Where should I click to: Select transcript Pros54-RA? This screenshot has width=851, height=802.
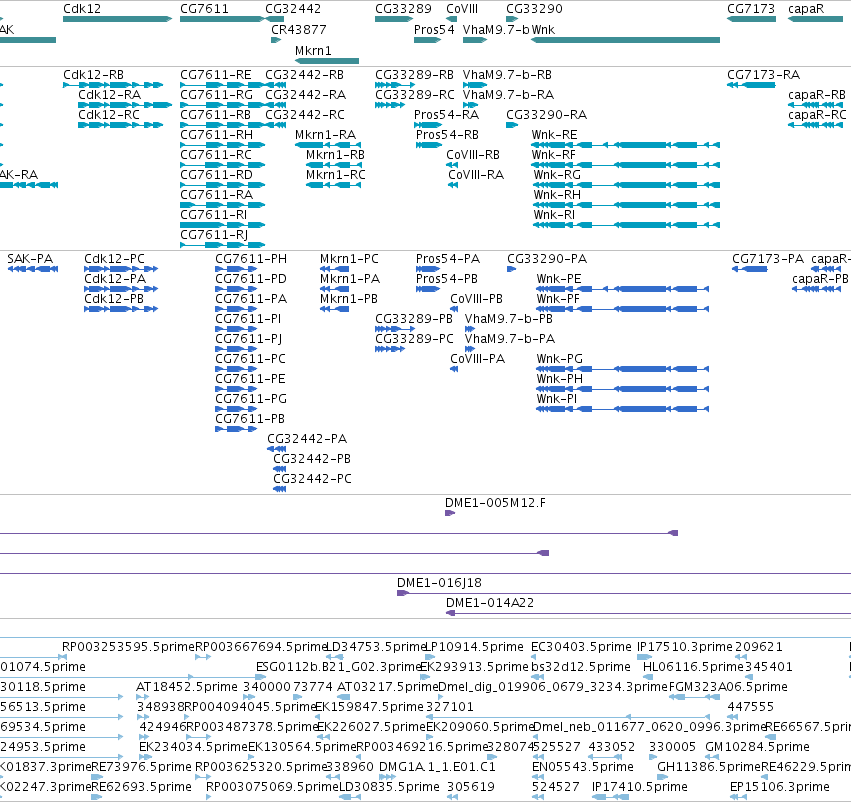pyautogui.click(x=447, y=114)
